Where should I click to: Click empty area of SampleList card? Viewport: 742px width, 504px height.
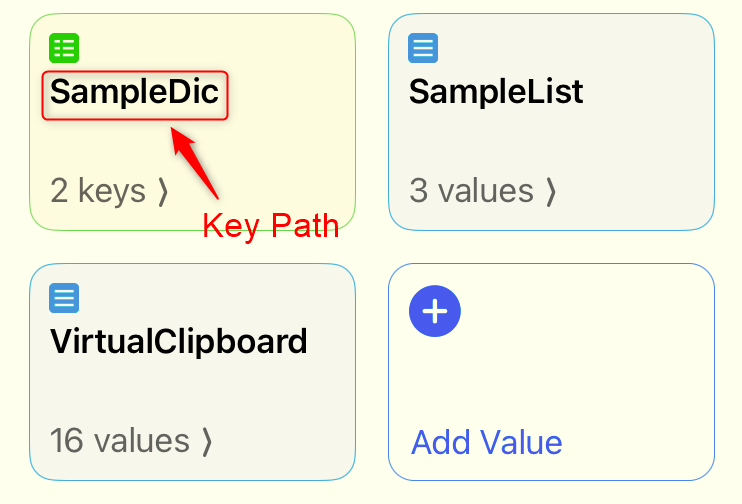pos(640,140)
